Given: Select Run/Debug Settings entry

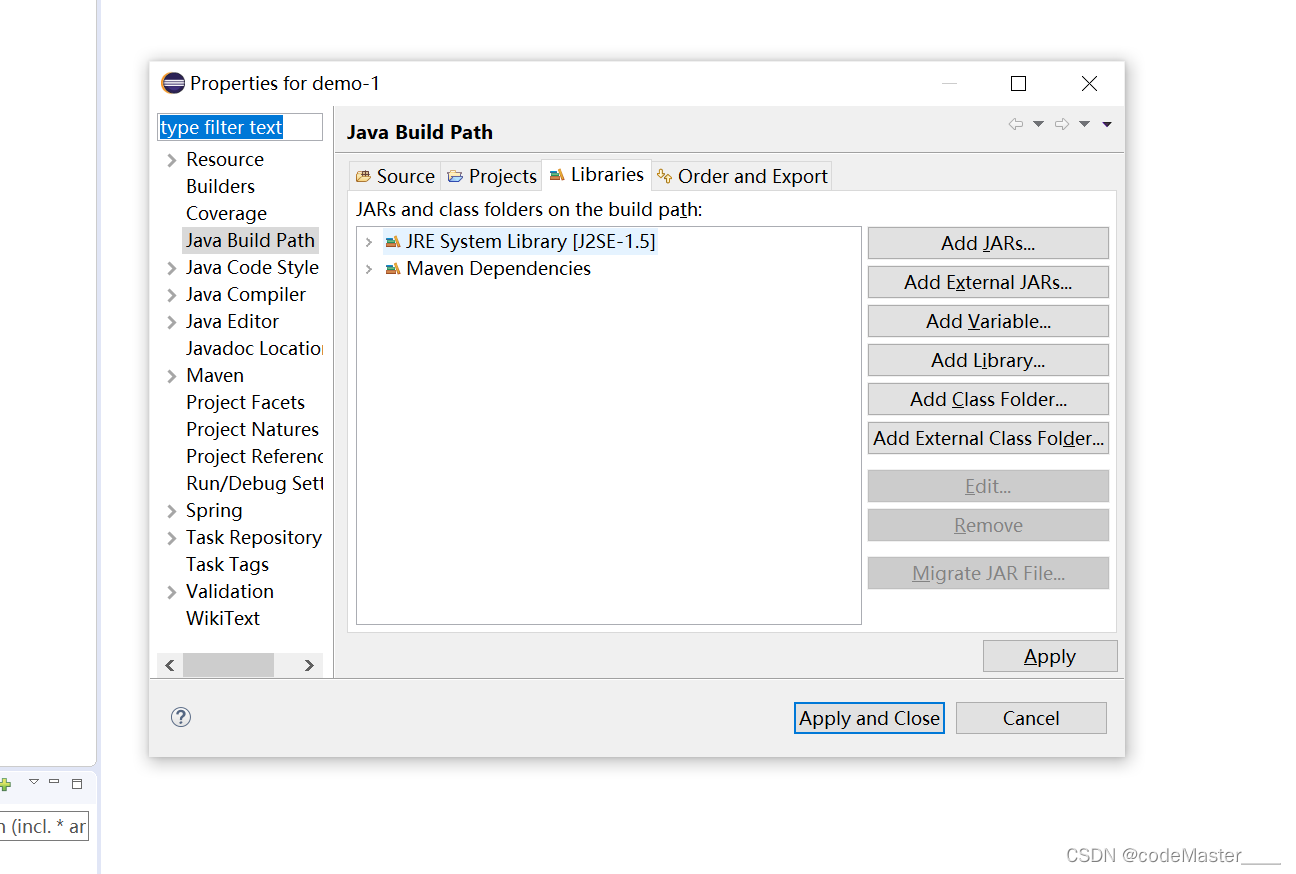Looking at the screenshot, I should click(x=254, y=484).
